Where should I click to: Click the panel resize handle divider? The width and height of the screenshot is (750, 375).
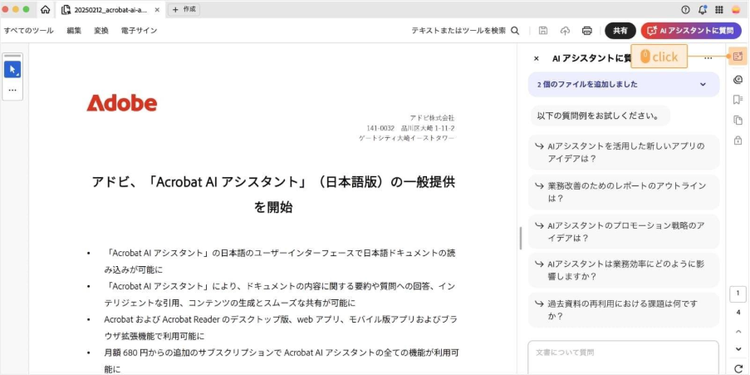click(520, 238)
